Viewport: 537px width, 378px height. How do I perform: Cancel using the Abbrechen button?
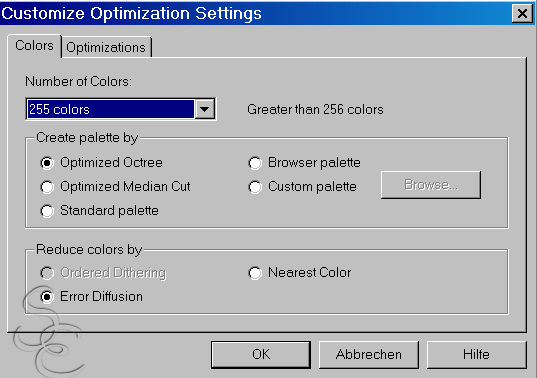coord(369,354)
